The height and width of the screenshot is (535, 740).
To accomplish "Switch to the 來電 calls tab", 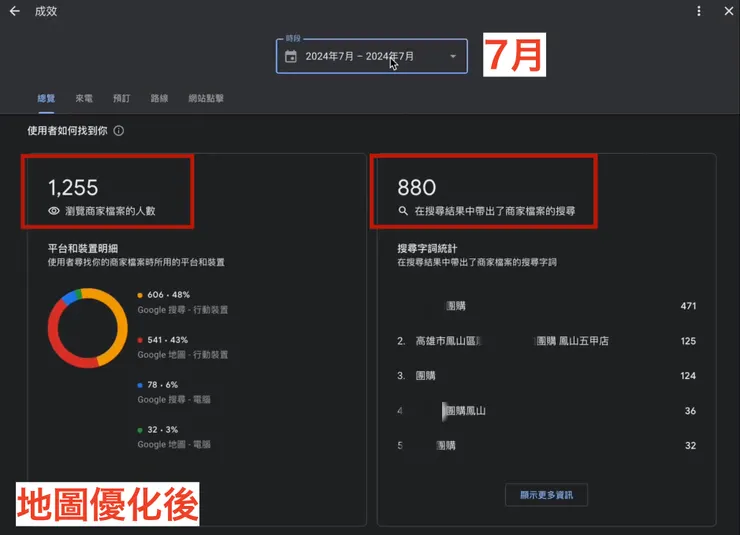I will (84, 98).
